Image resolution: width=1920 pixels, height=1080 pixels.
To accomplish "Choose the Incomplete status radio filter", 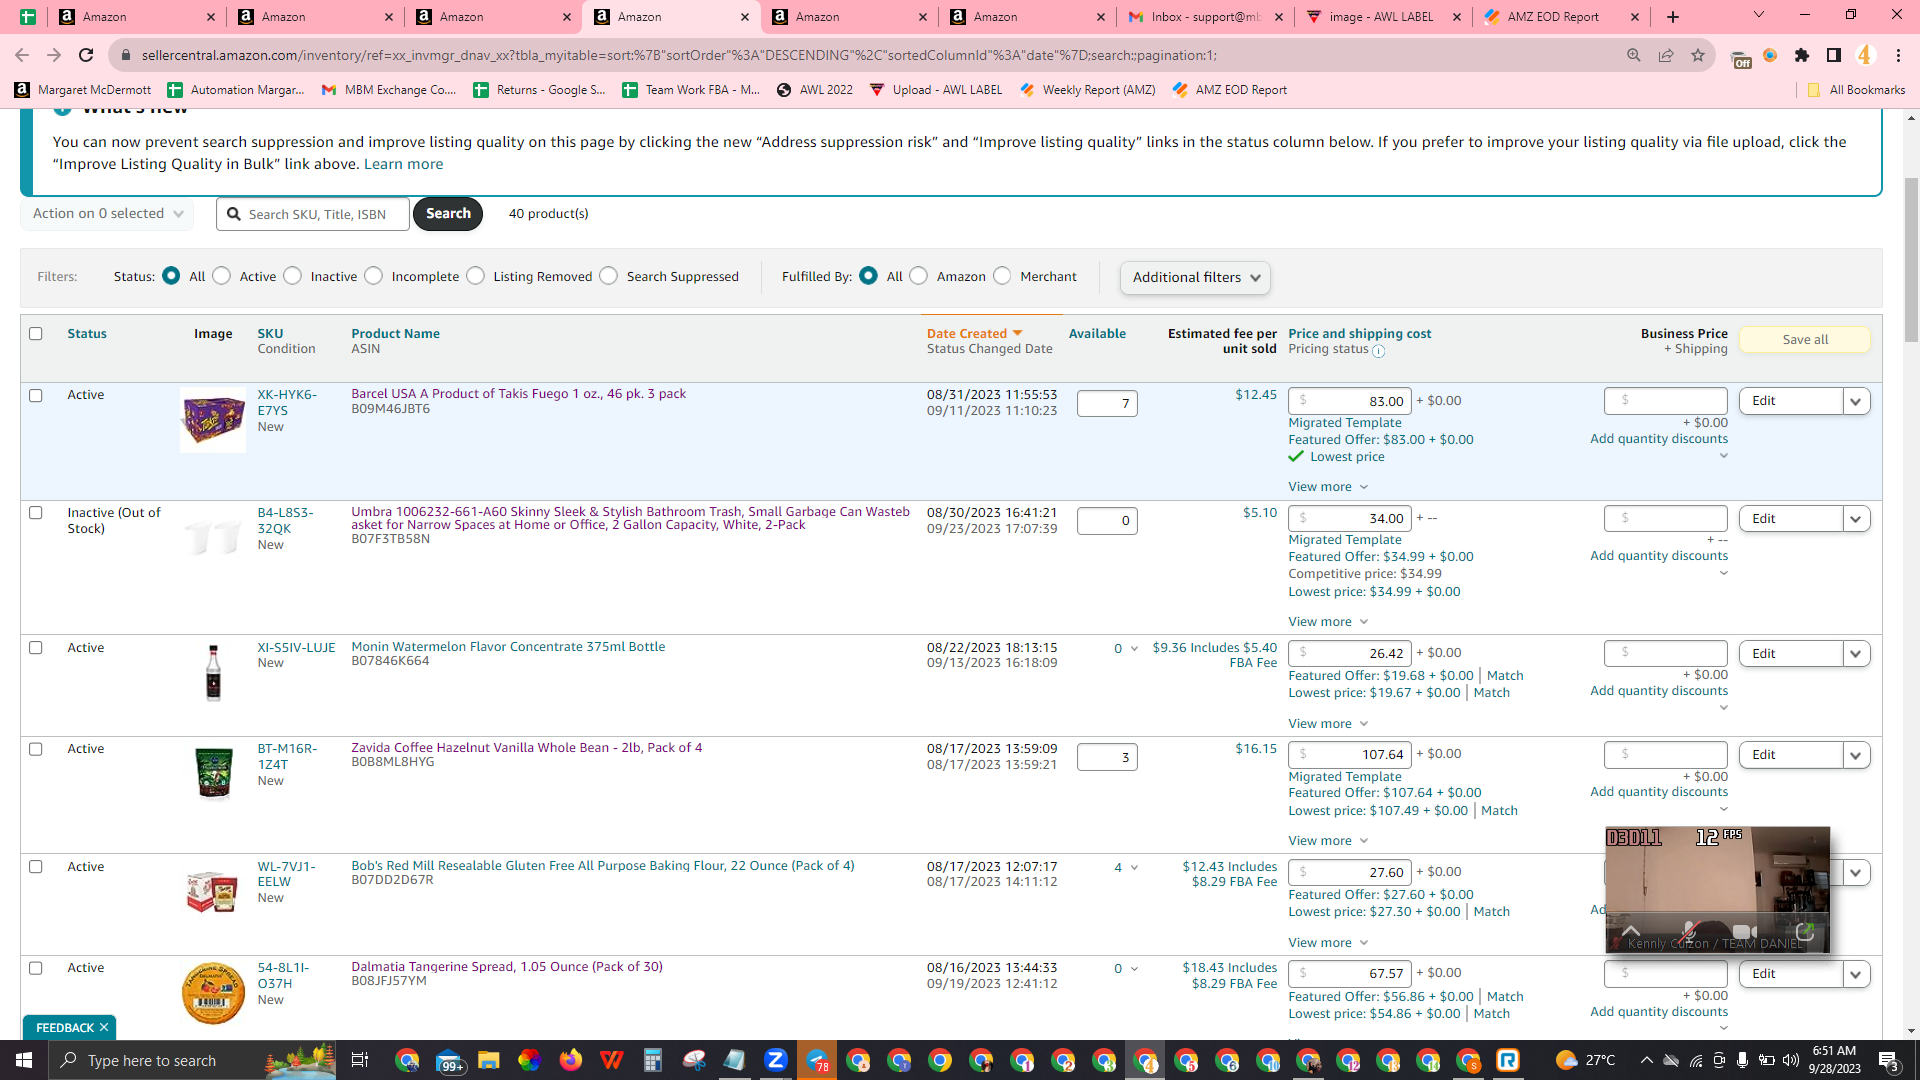I will point(374,276).
